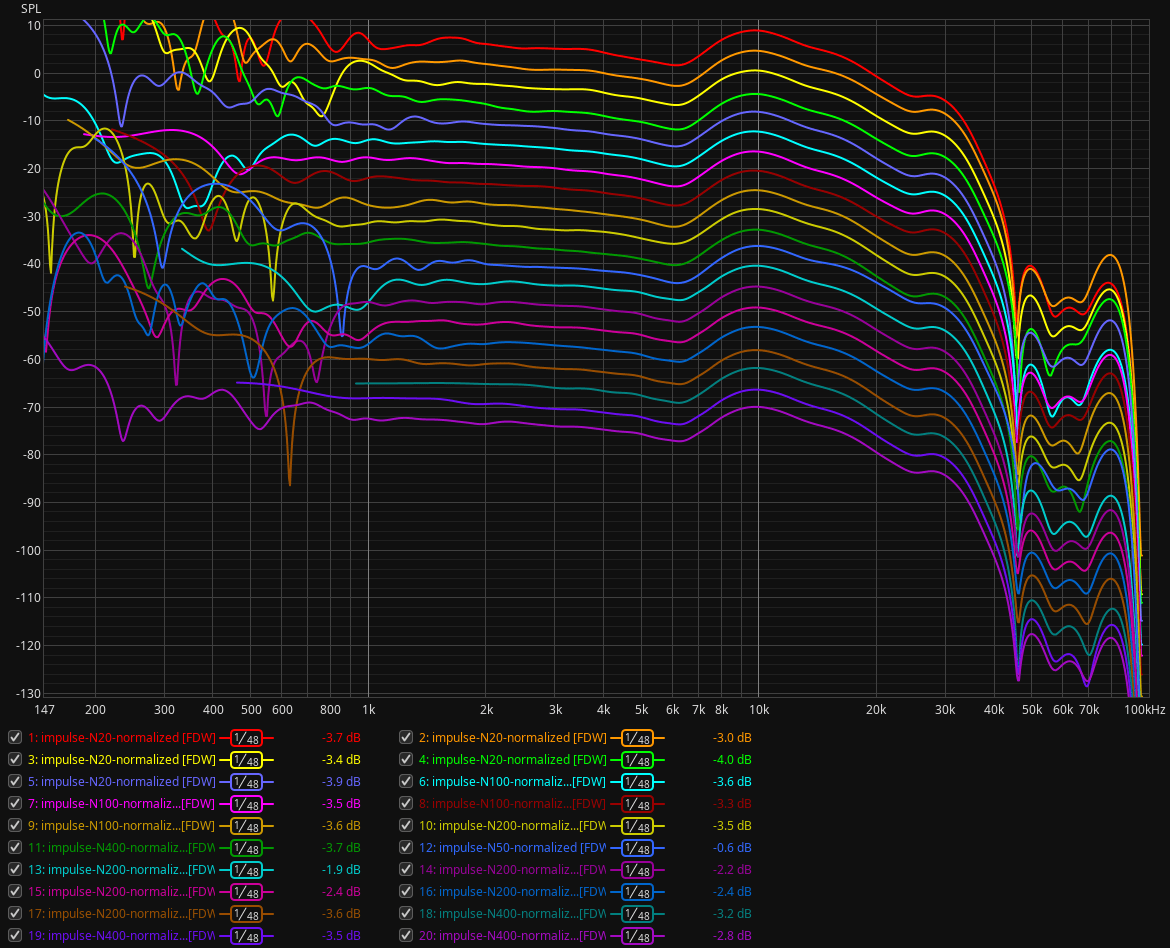Image resolution: width=1170 pixels, height=948 pixels.
Task: Disable the checkbox of trace 19
Action: point(14,935)
